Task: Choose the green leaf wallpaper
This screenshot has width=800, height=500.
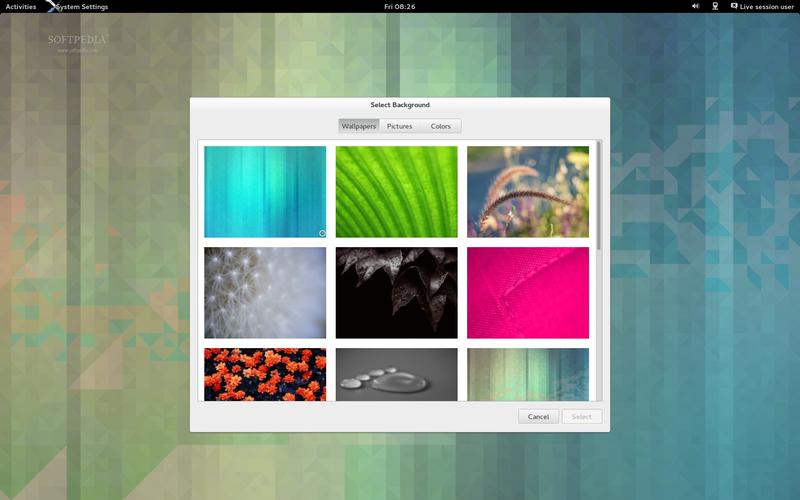Action: [x=396, y=192]
